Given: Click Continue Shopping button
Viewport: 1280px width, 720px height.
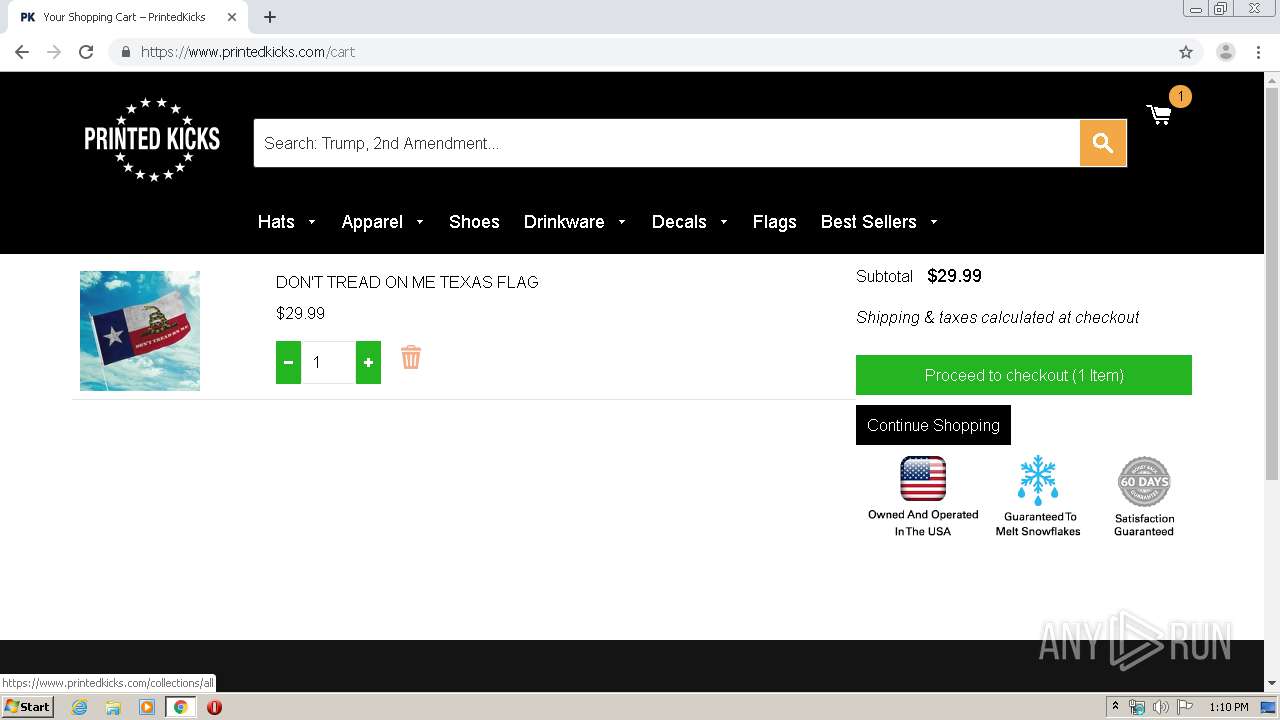Looking at the screenshot, I should [x=933, y=425].
